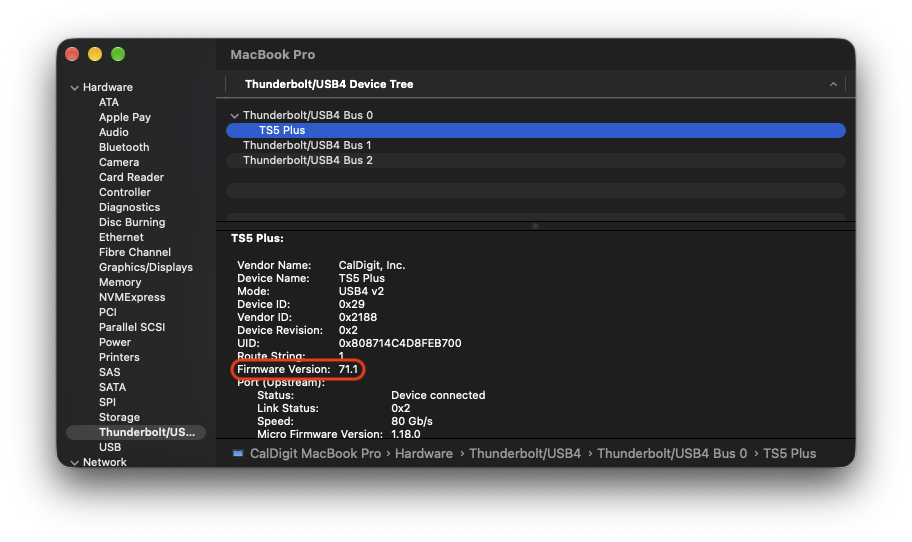
Task: Select Camera in the sidebar
Action: (x=119, y=162)
